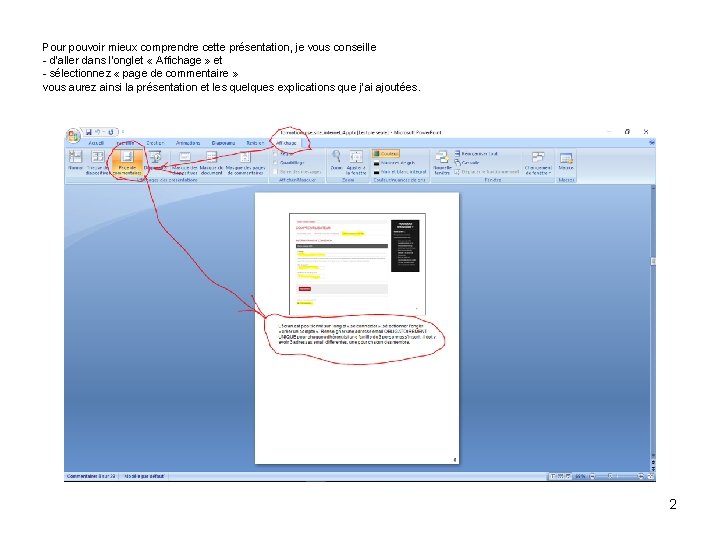Toggle the Quadrillage checkbox

pos(275,163)
